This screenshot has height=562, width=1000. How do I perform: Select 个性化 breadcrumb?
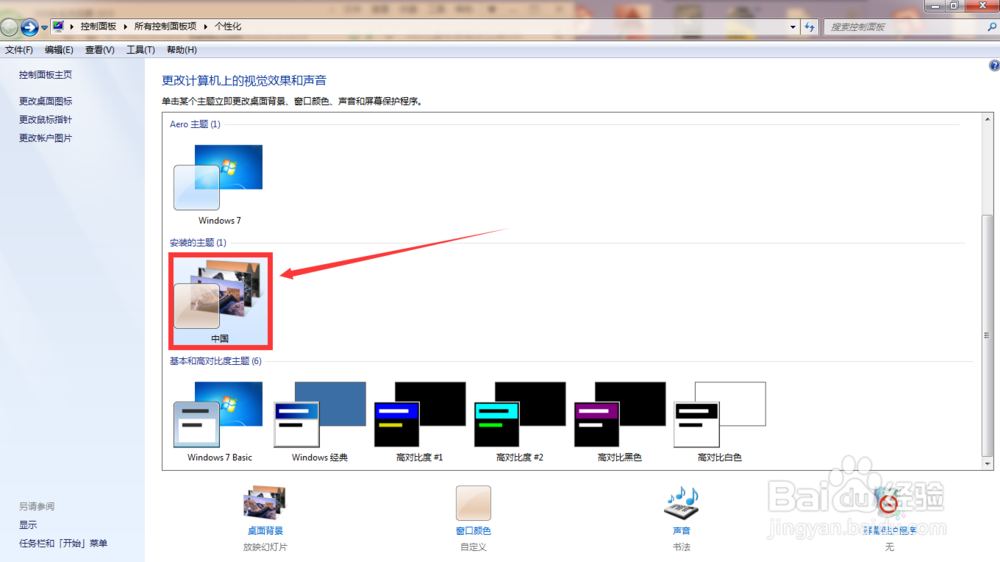(228, 26)
